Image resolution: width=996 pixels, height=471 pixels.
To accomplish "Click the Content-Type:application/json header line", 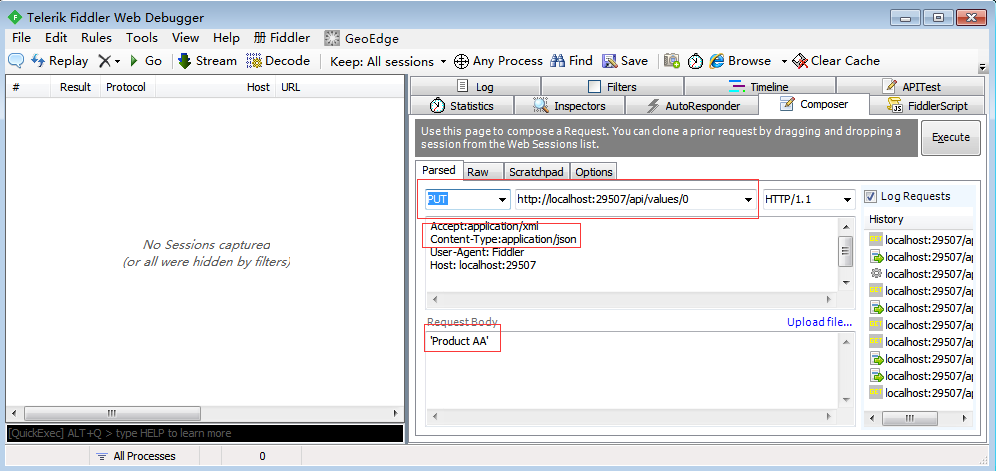I will coord(504,239).
